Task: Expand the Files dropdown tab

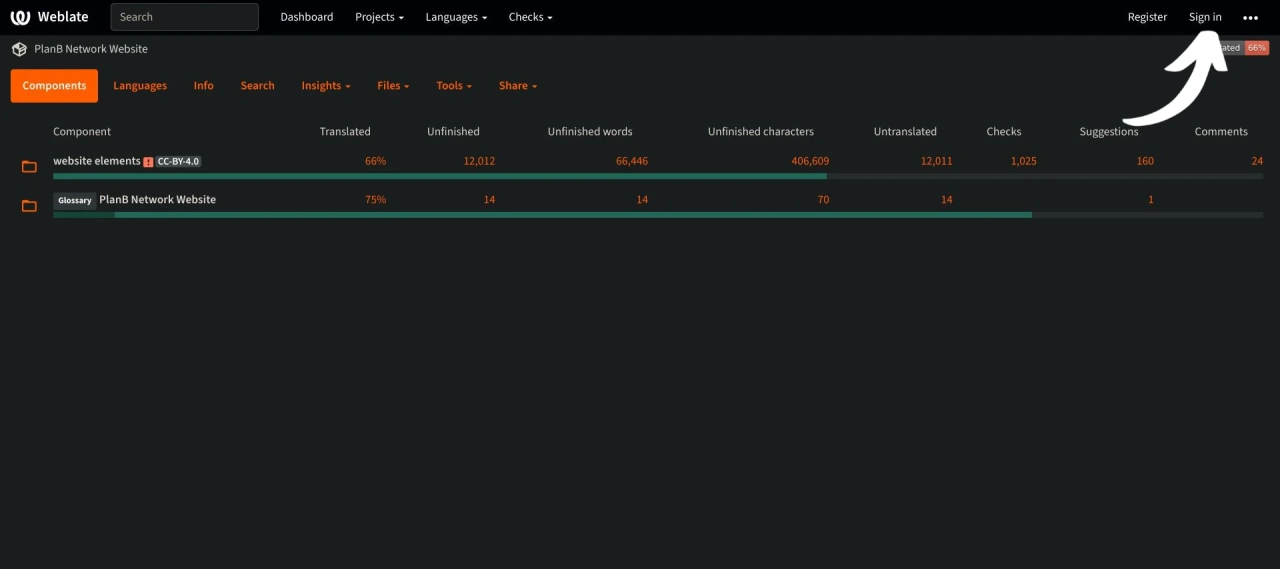Action: (394, 86)
